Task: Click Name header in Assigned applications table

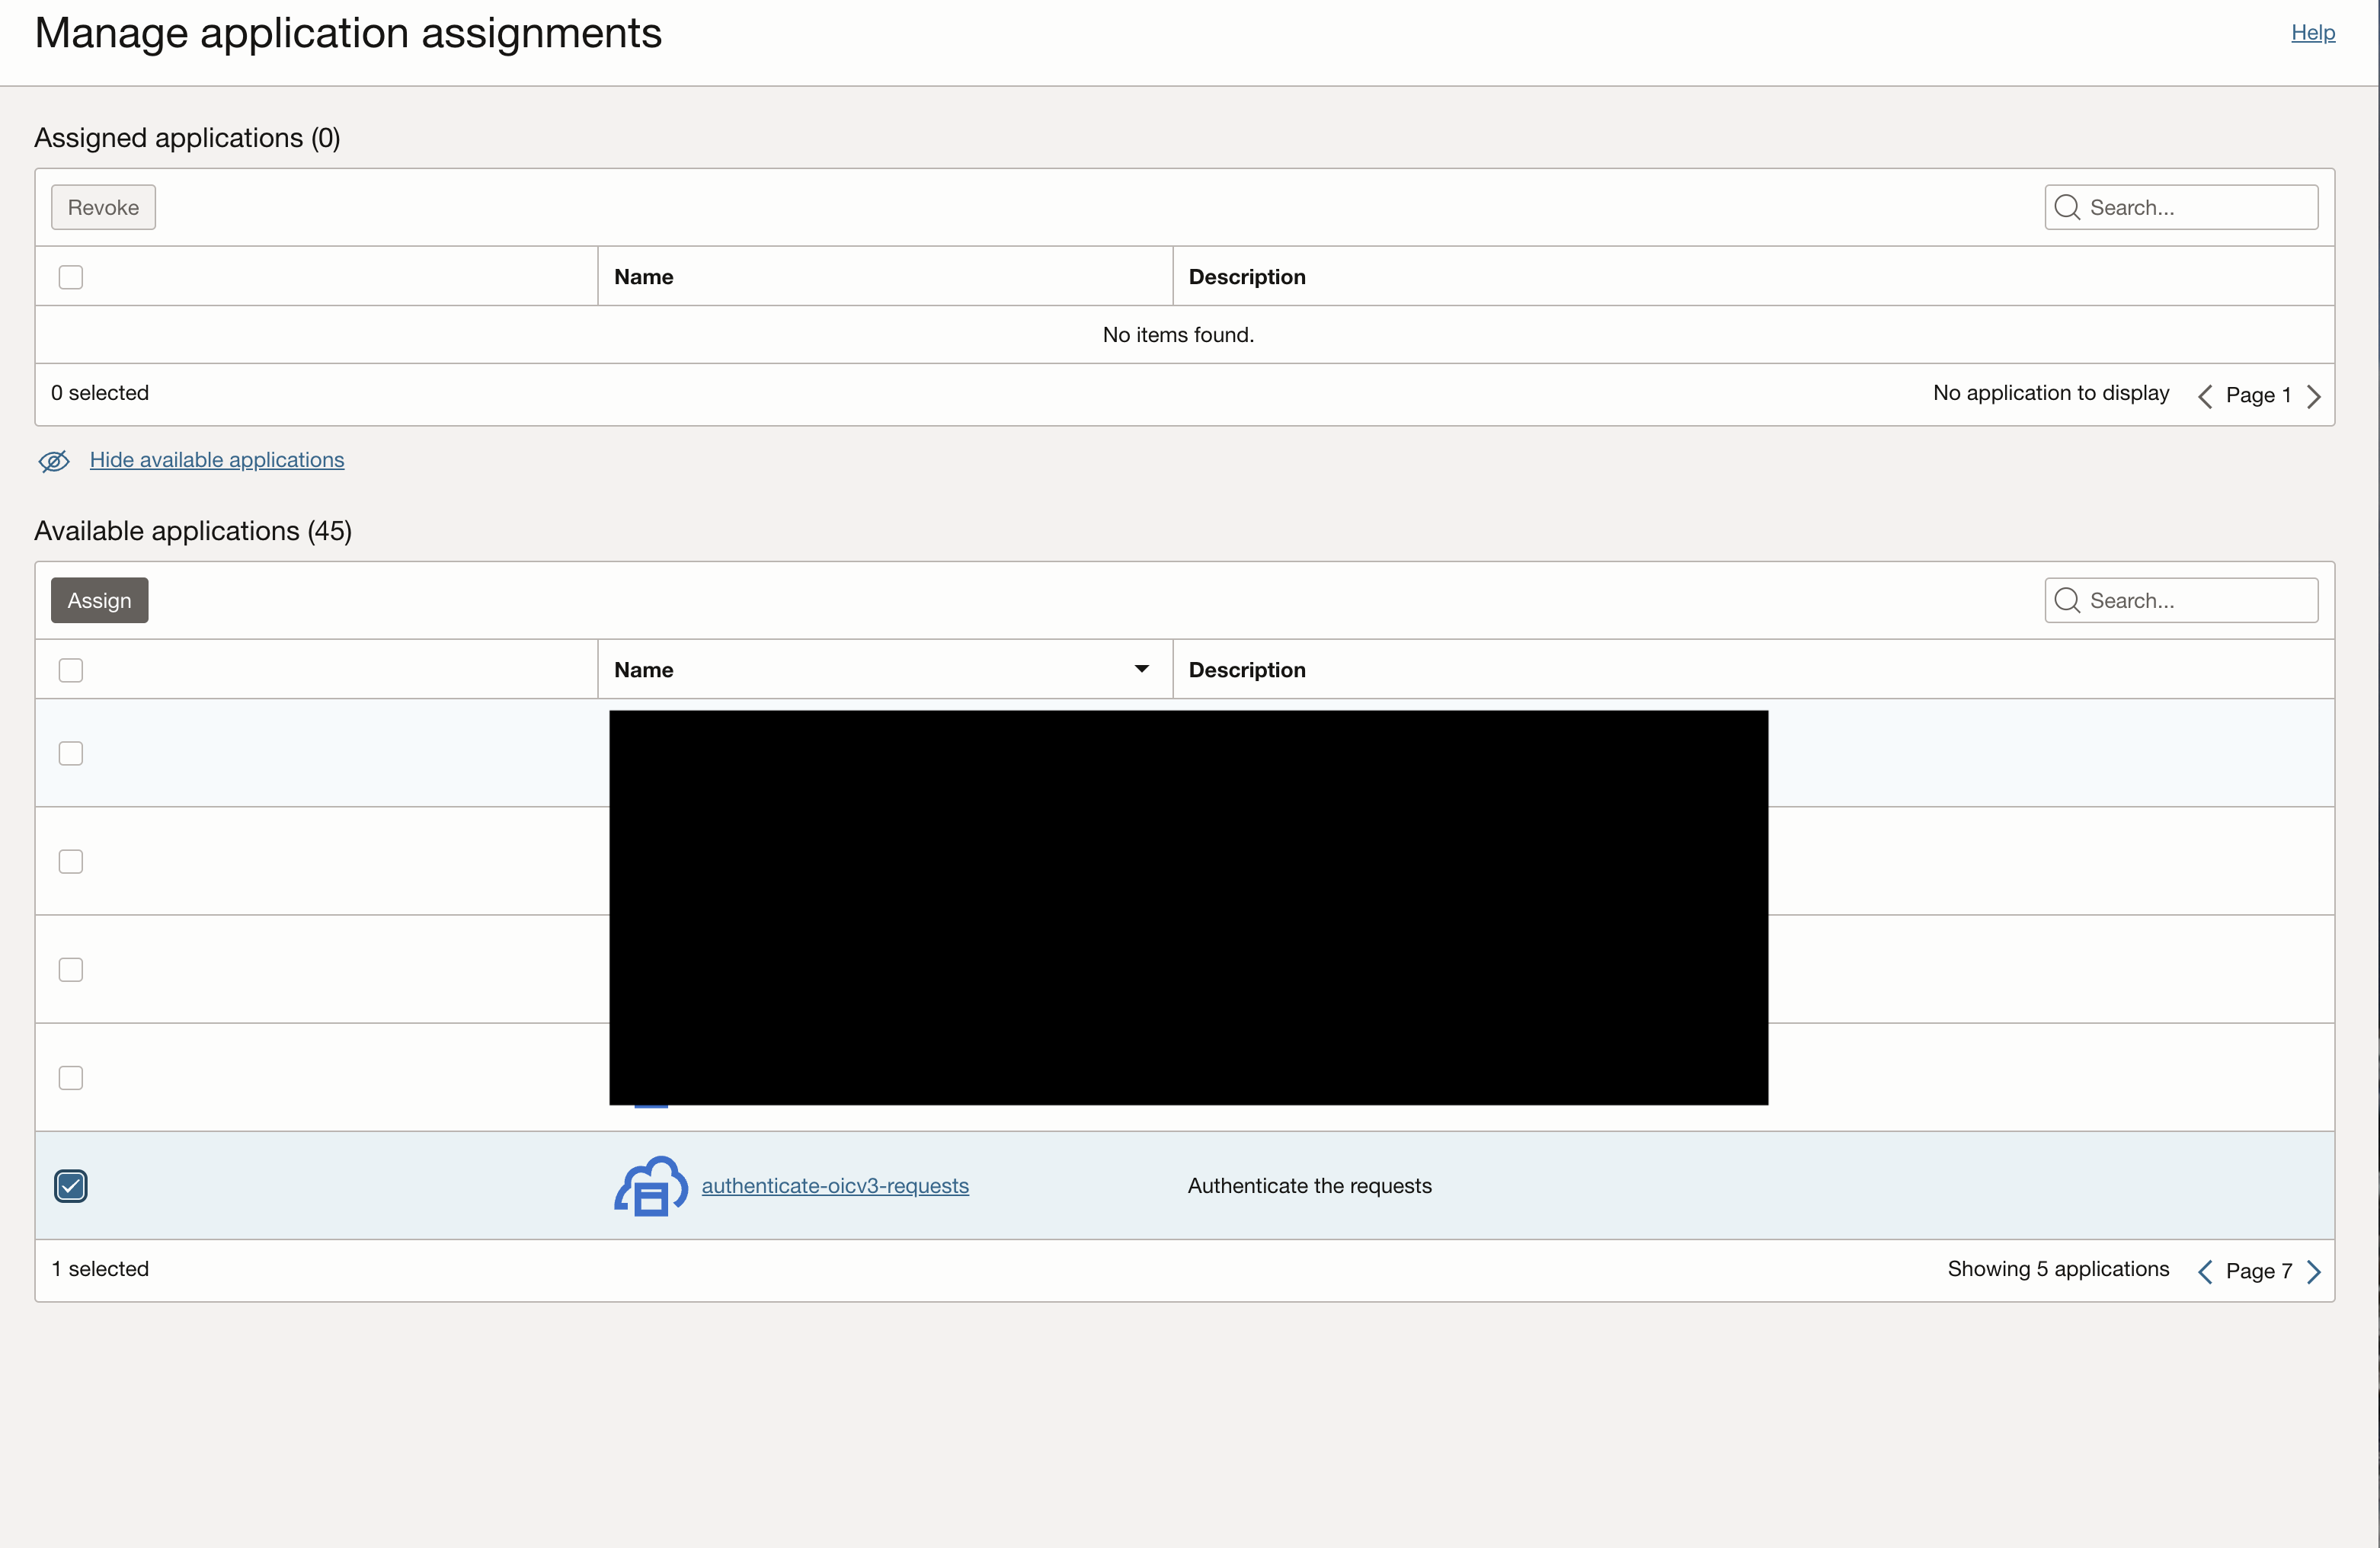Action: pos(643,277)
